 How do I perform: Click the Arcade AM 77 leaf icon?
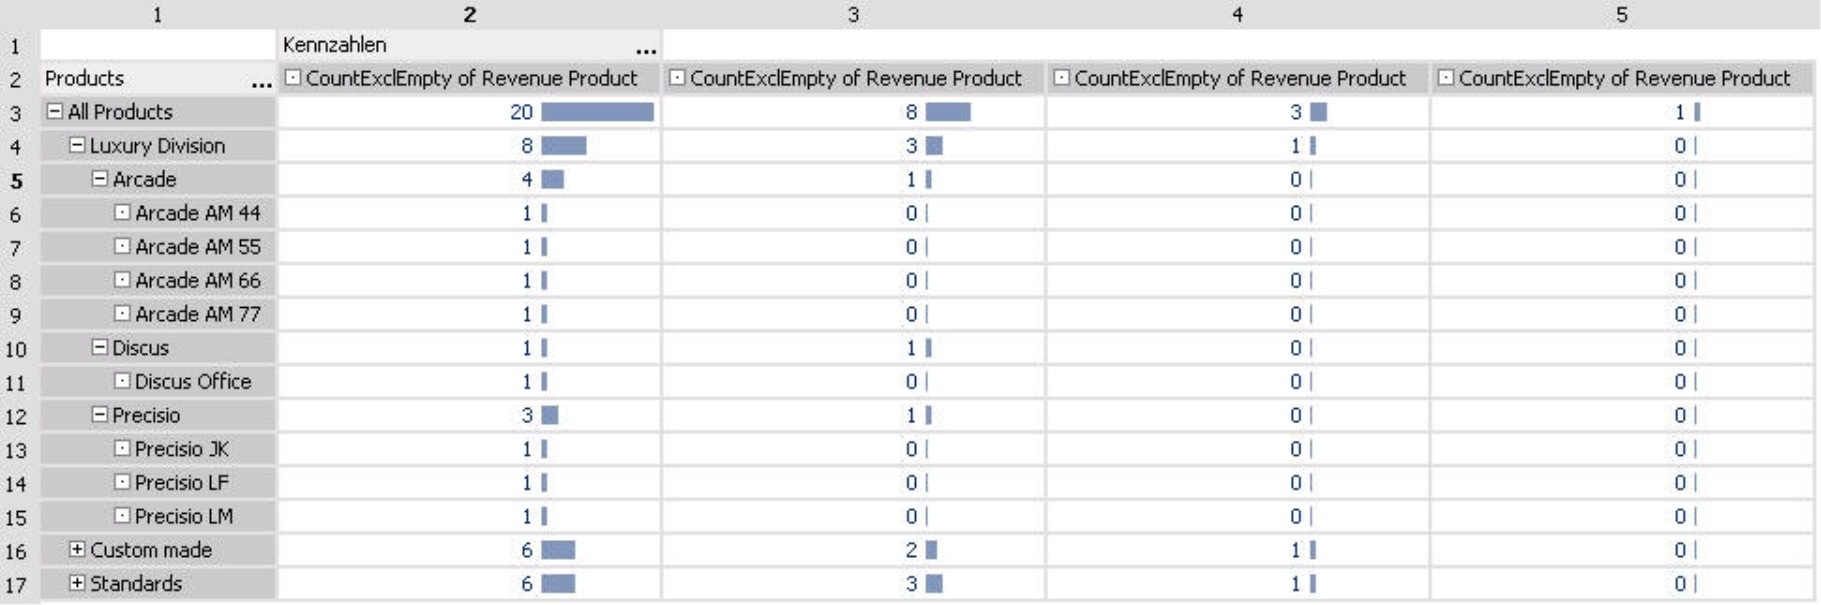pyautogui.click(x=122, y=313)
